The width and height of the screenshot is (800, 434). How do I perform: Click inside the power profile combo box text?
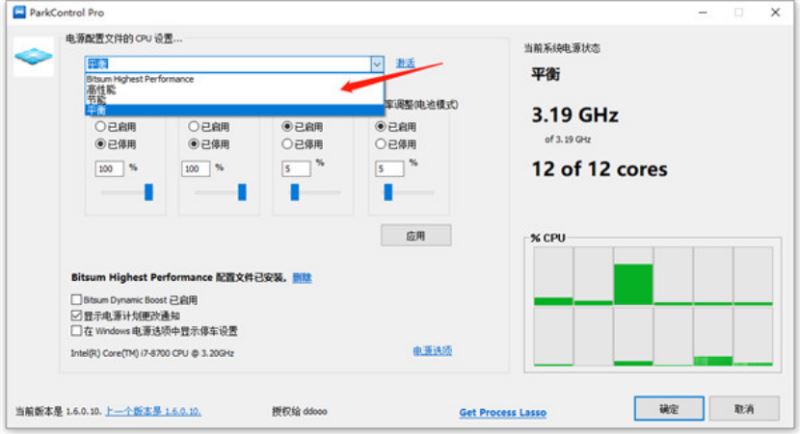tap(228, 64)
